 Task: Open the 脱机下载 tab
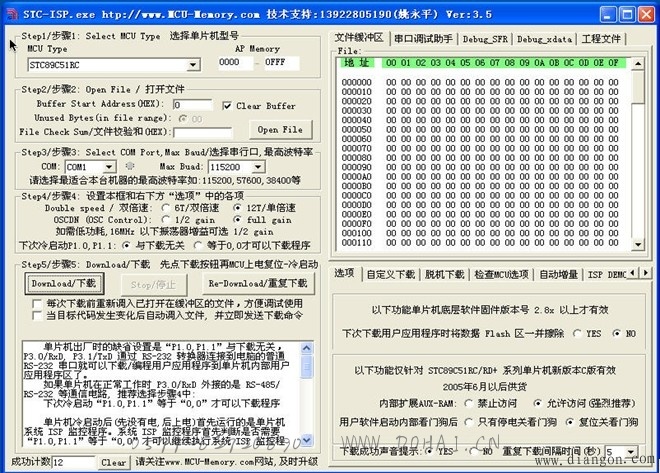click(x=444, y=274)
